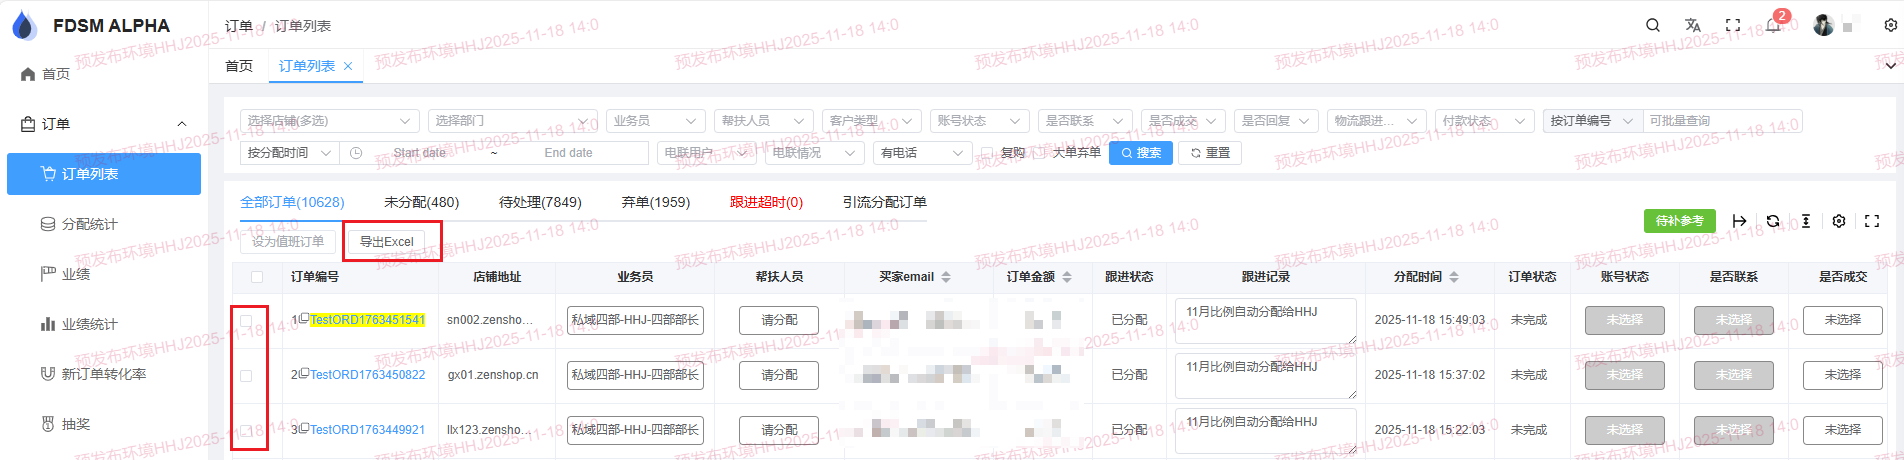The height and width of the screenshot is (460, 1904).
Task: Toggle table fullscreen icon in toolbar
Action: click(1872, 221)
